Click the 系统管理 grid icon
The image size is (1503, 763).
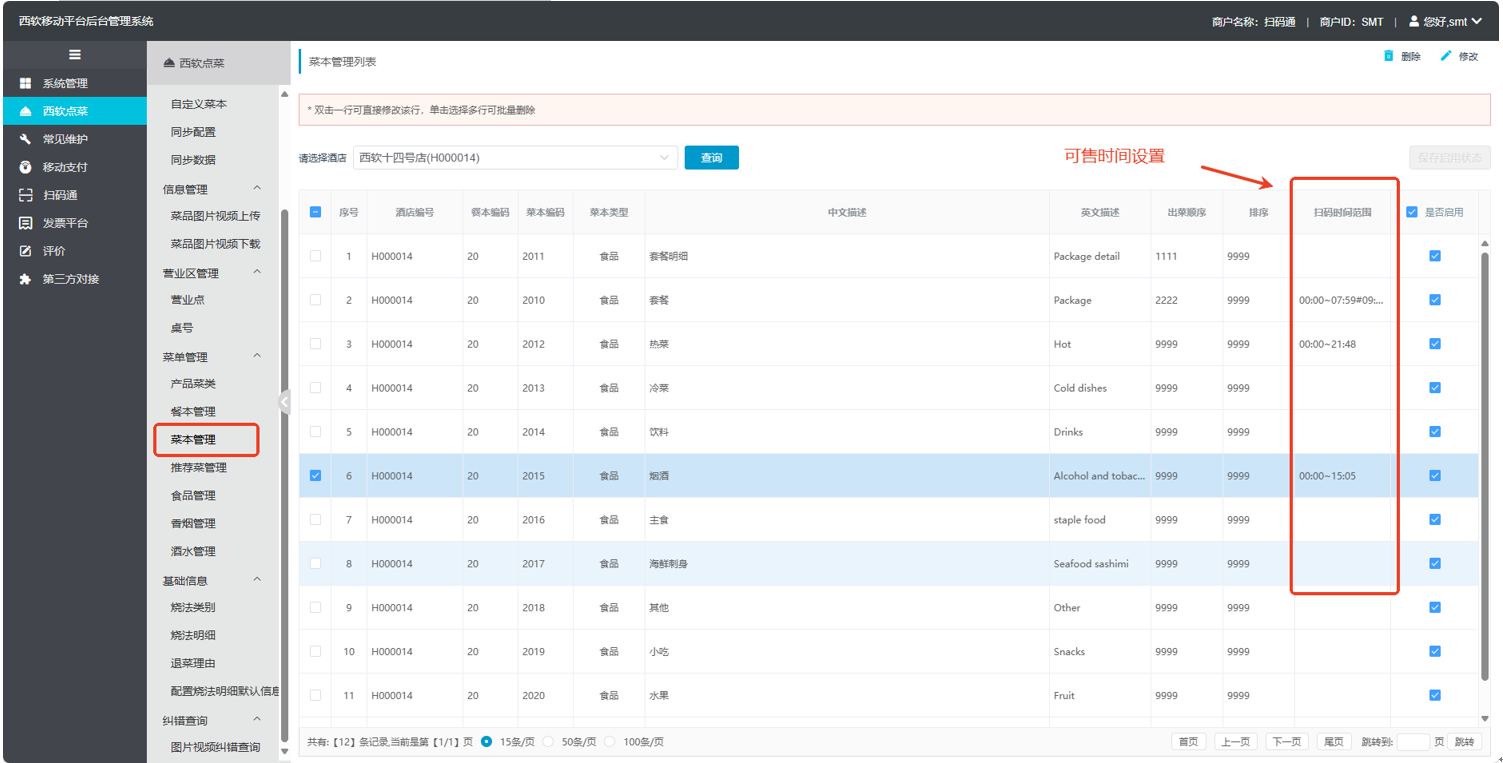[26, 83]
